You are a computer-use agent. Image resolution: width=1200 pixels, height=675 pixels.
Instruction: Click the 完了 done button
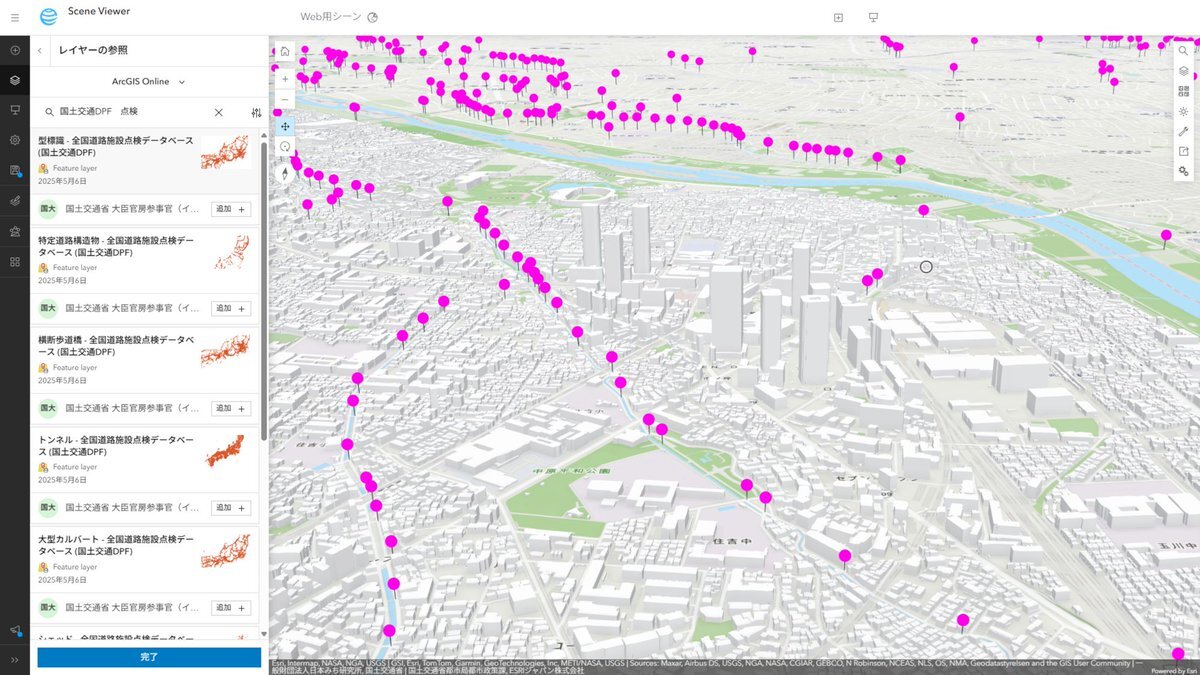149,657
